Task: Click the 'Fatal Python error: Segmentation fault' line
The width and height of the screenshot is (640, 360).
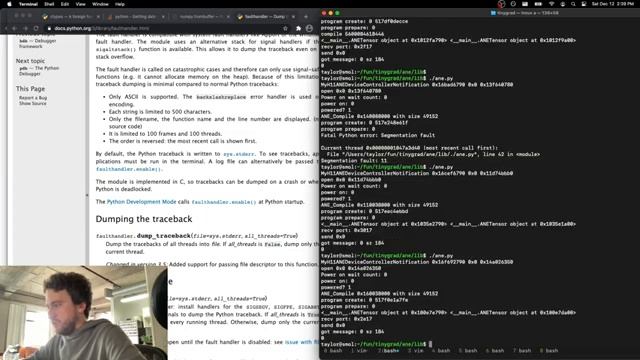Action: [378, 136]
